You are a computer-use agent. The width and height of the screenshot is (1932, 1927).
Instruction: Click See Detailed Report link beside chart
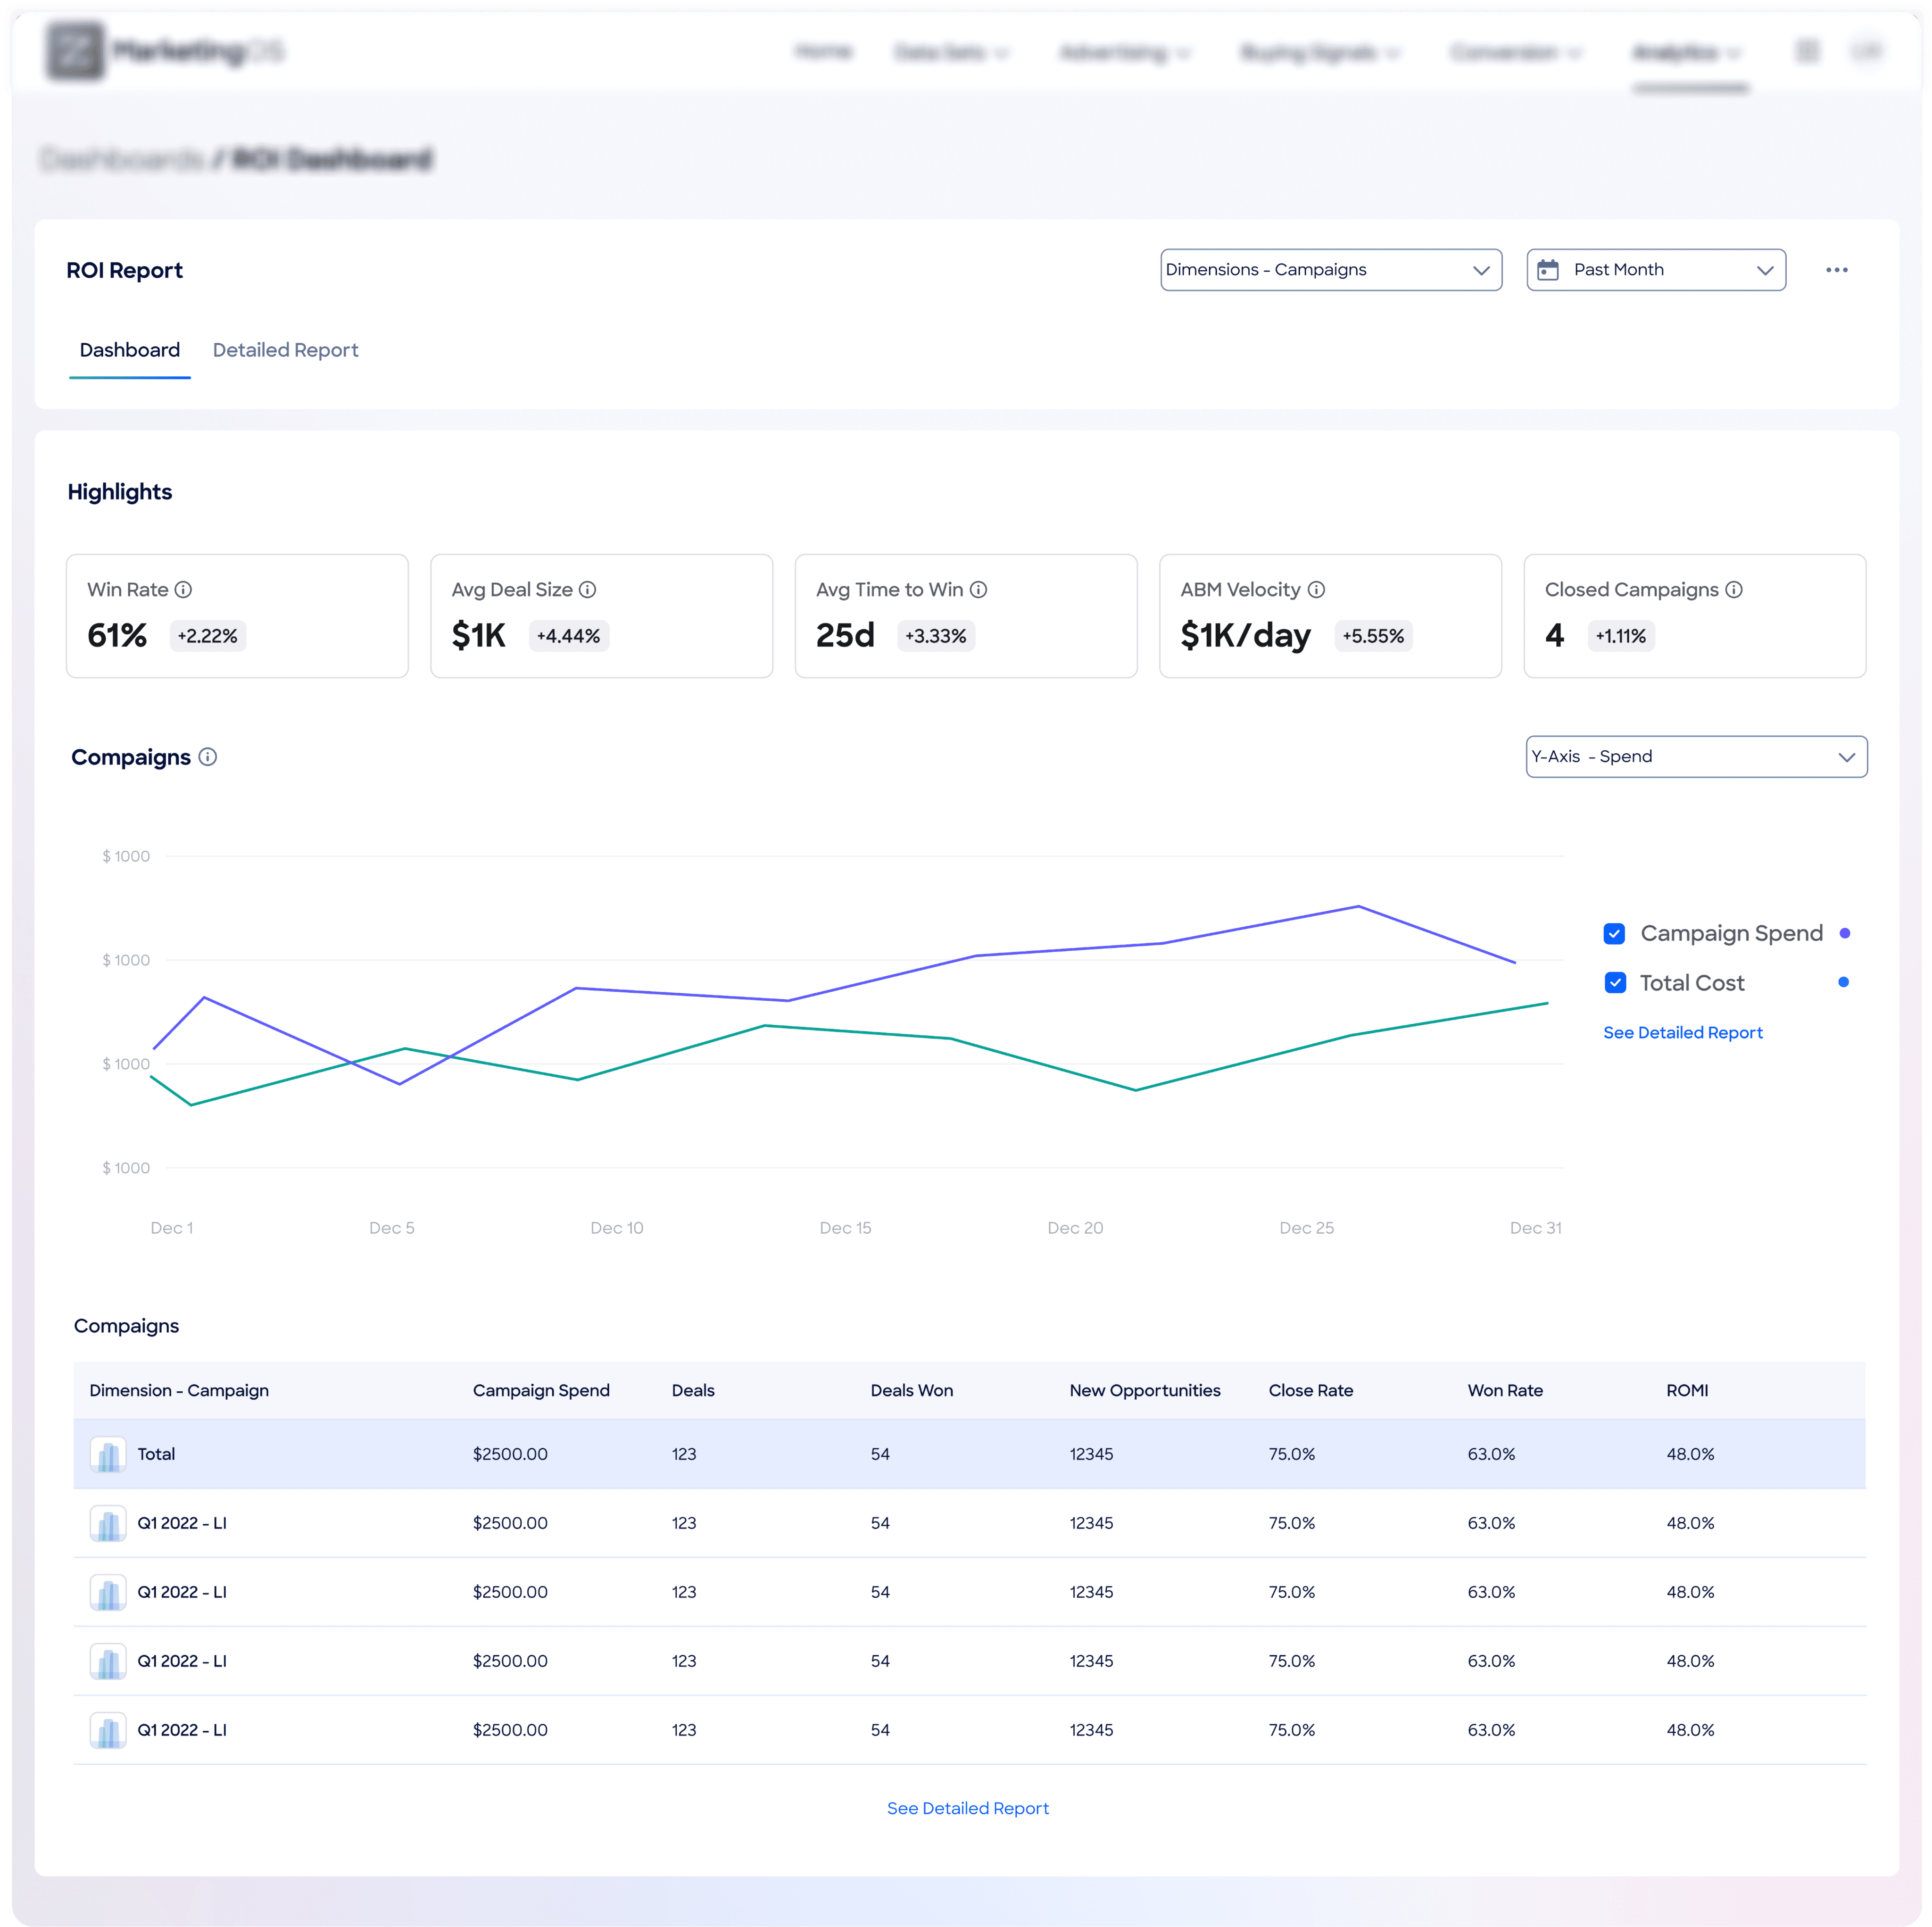tap(1683, 1033)
